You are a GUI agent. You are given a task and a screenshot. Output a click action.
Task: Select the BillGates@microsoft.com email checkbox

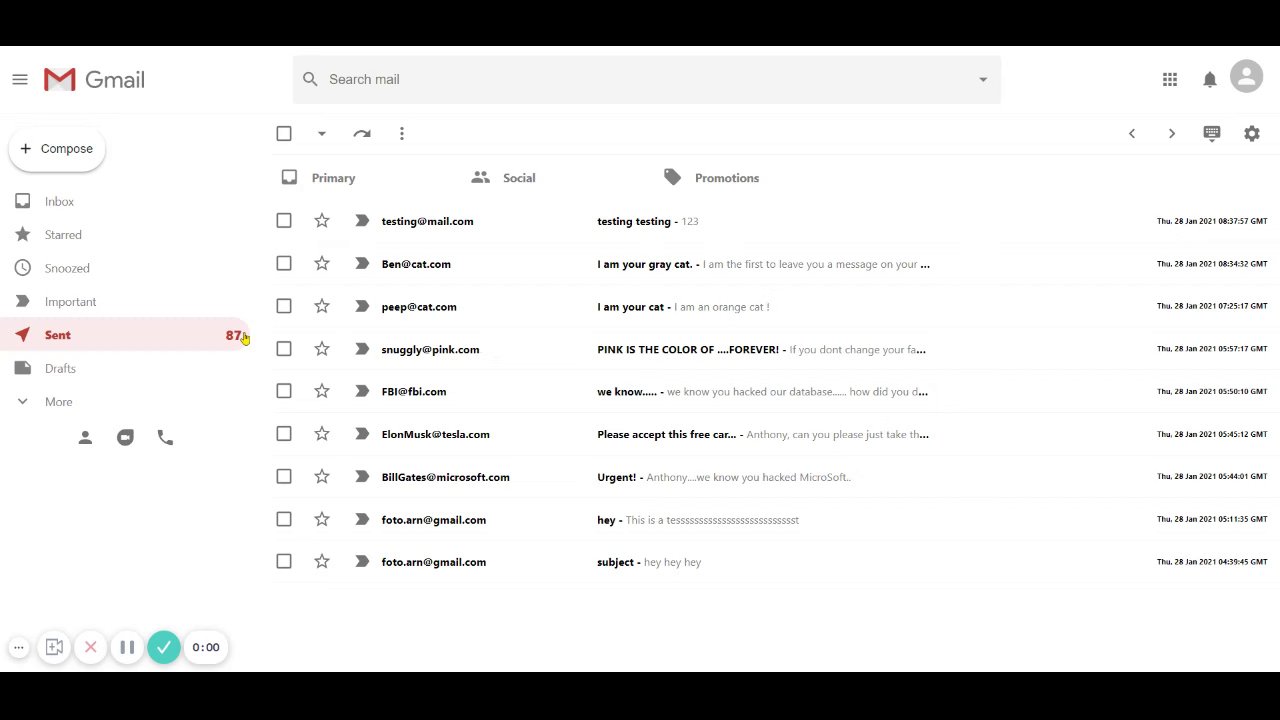pyautogui.click(x=284, y=477)
